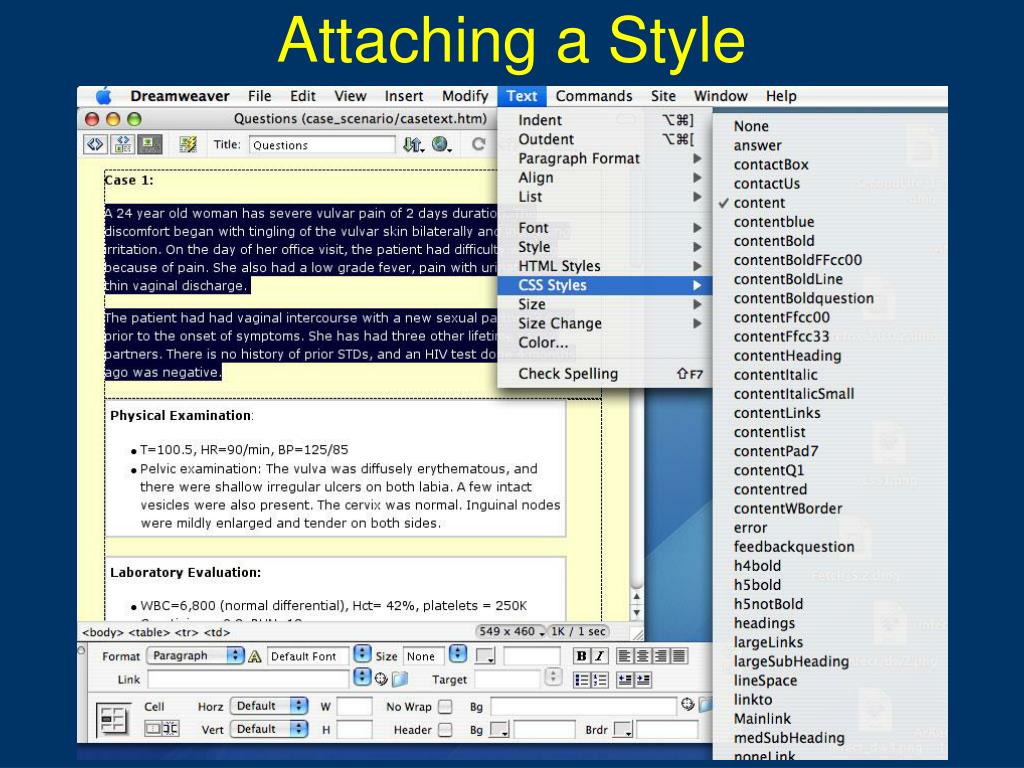The image size is (1024, 768).
Task: Click the Link input field
Action: (x=249, y=679)
